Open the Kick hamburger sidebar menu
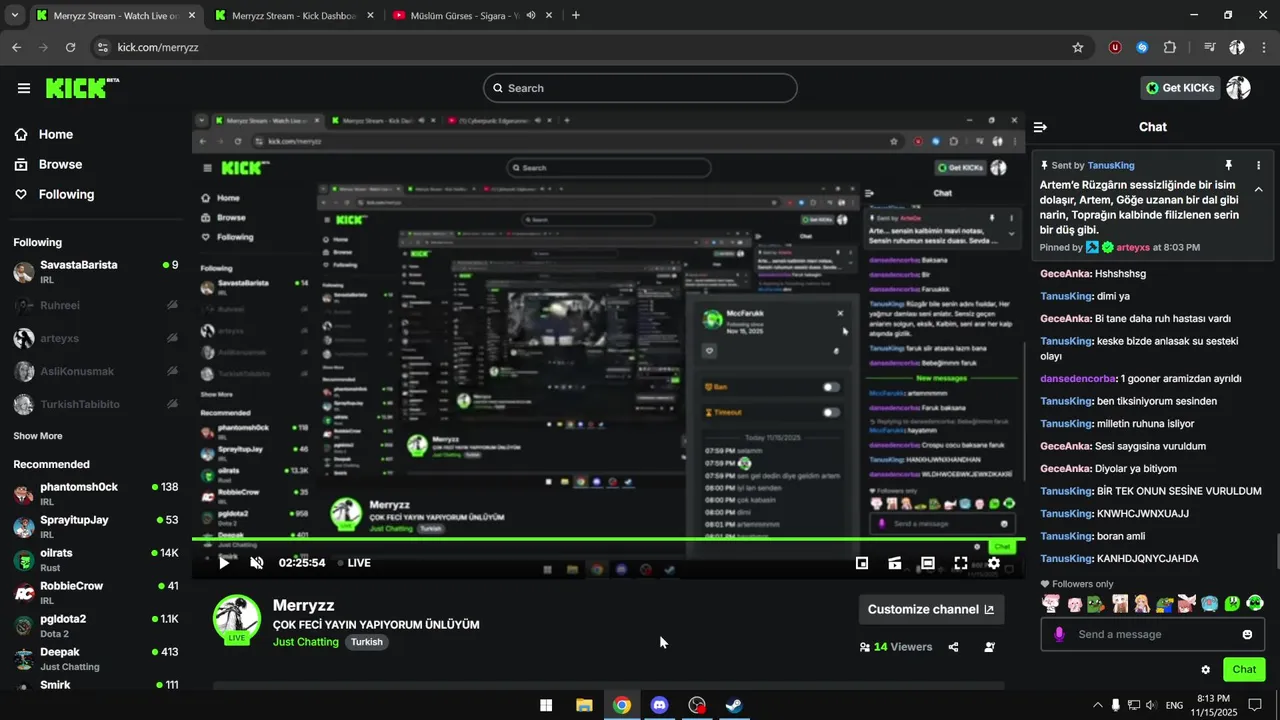 coord(24,88)
